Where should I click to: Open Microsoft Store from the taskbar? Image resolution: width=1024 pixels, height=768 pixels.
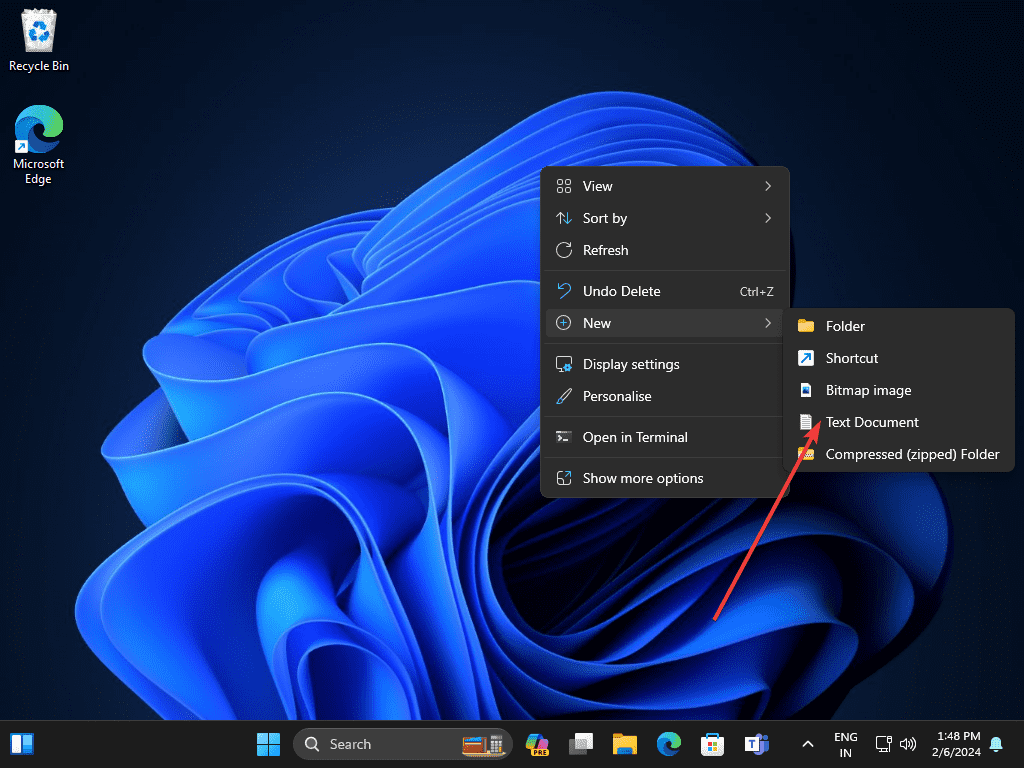712,744
